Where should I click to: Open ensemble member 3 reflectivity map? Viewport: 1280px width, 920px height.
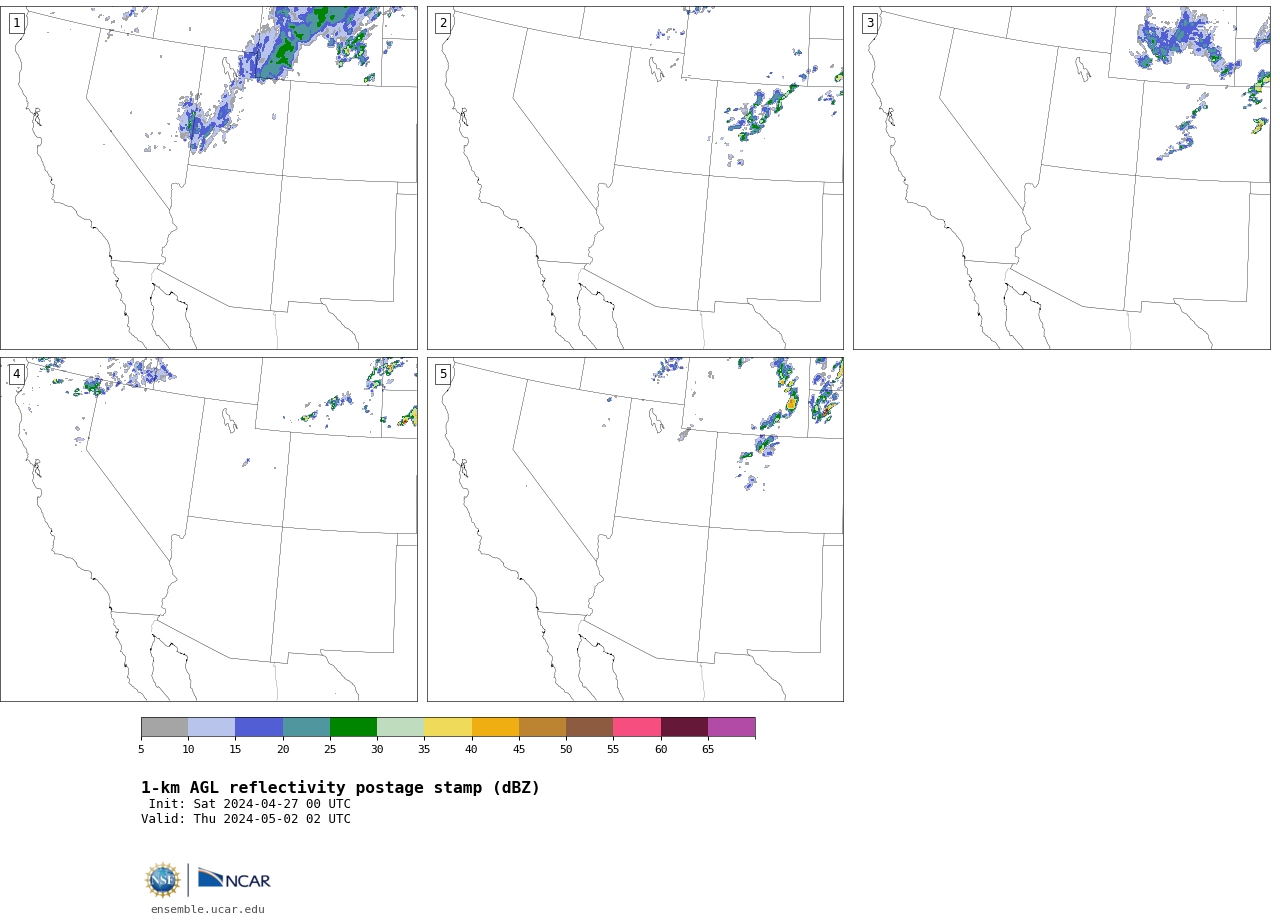[x=1061, y=178]
